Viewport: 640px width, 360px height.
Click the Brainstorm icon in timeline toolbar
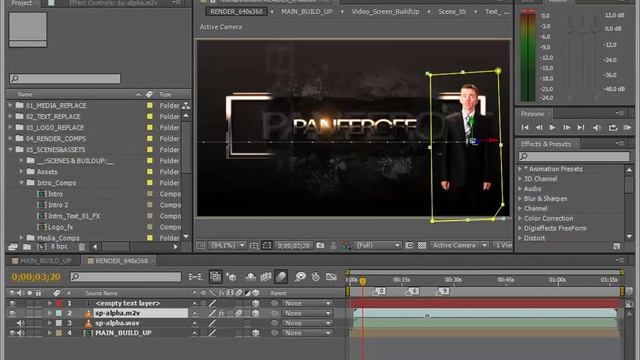[x=300, y=277]
